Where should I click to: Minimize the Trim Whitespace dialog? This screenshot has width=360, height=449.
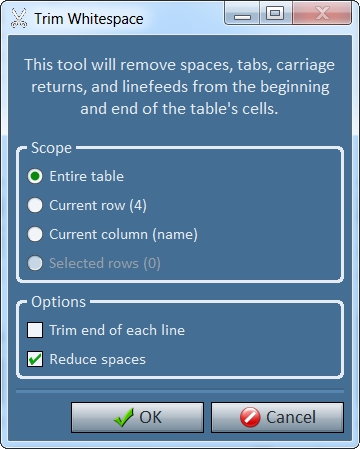pyautogui.click(x=242, y=14)
